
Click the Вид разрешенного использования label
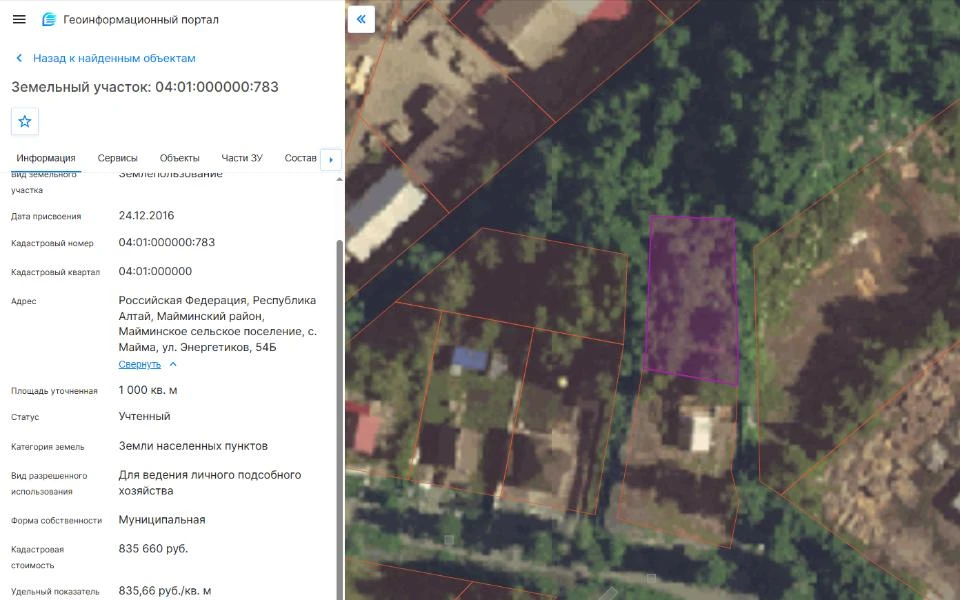click(x=49, y=484)
